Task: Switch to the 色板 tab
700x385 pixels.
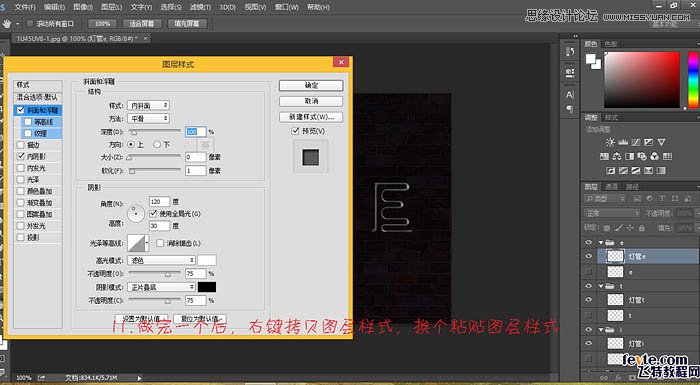Action: [611, 44]
